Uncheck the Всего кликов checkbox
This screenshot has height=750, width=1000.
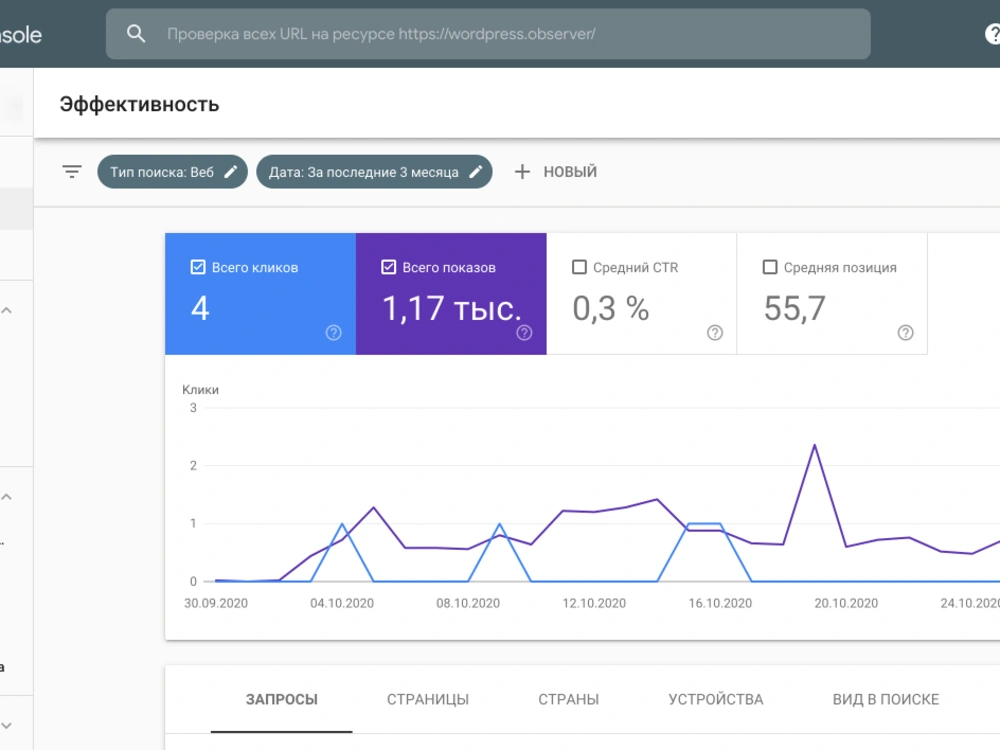point(198,267)
